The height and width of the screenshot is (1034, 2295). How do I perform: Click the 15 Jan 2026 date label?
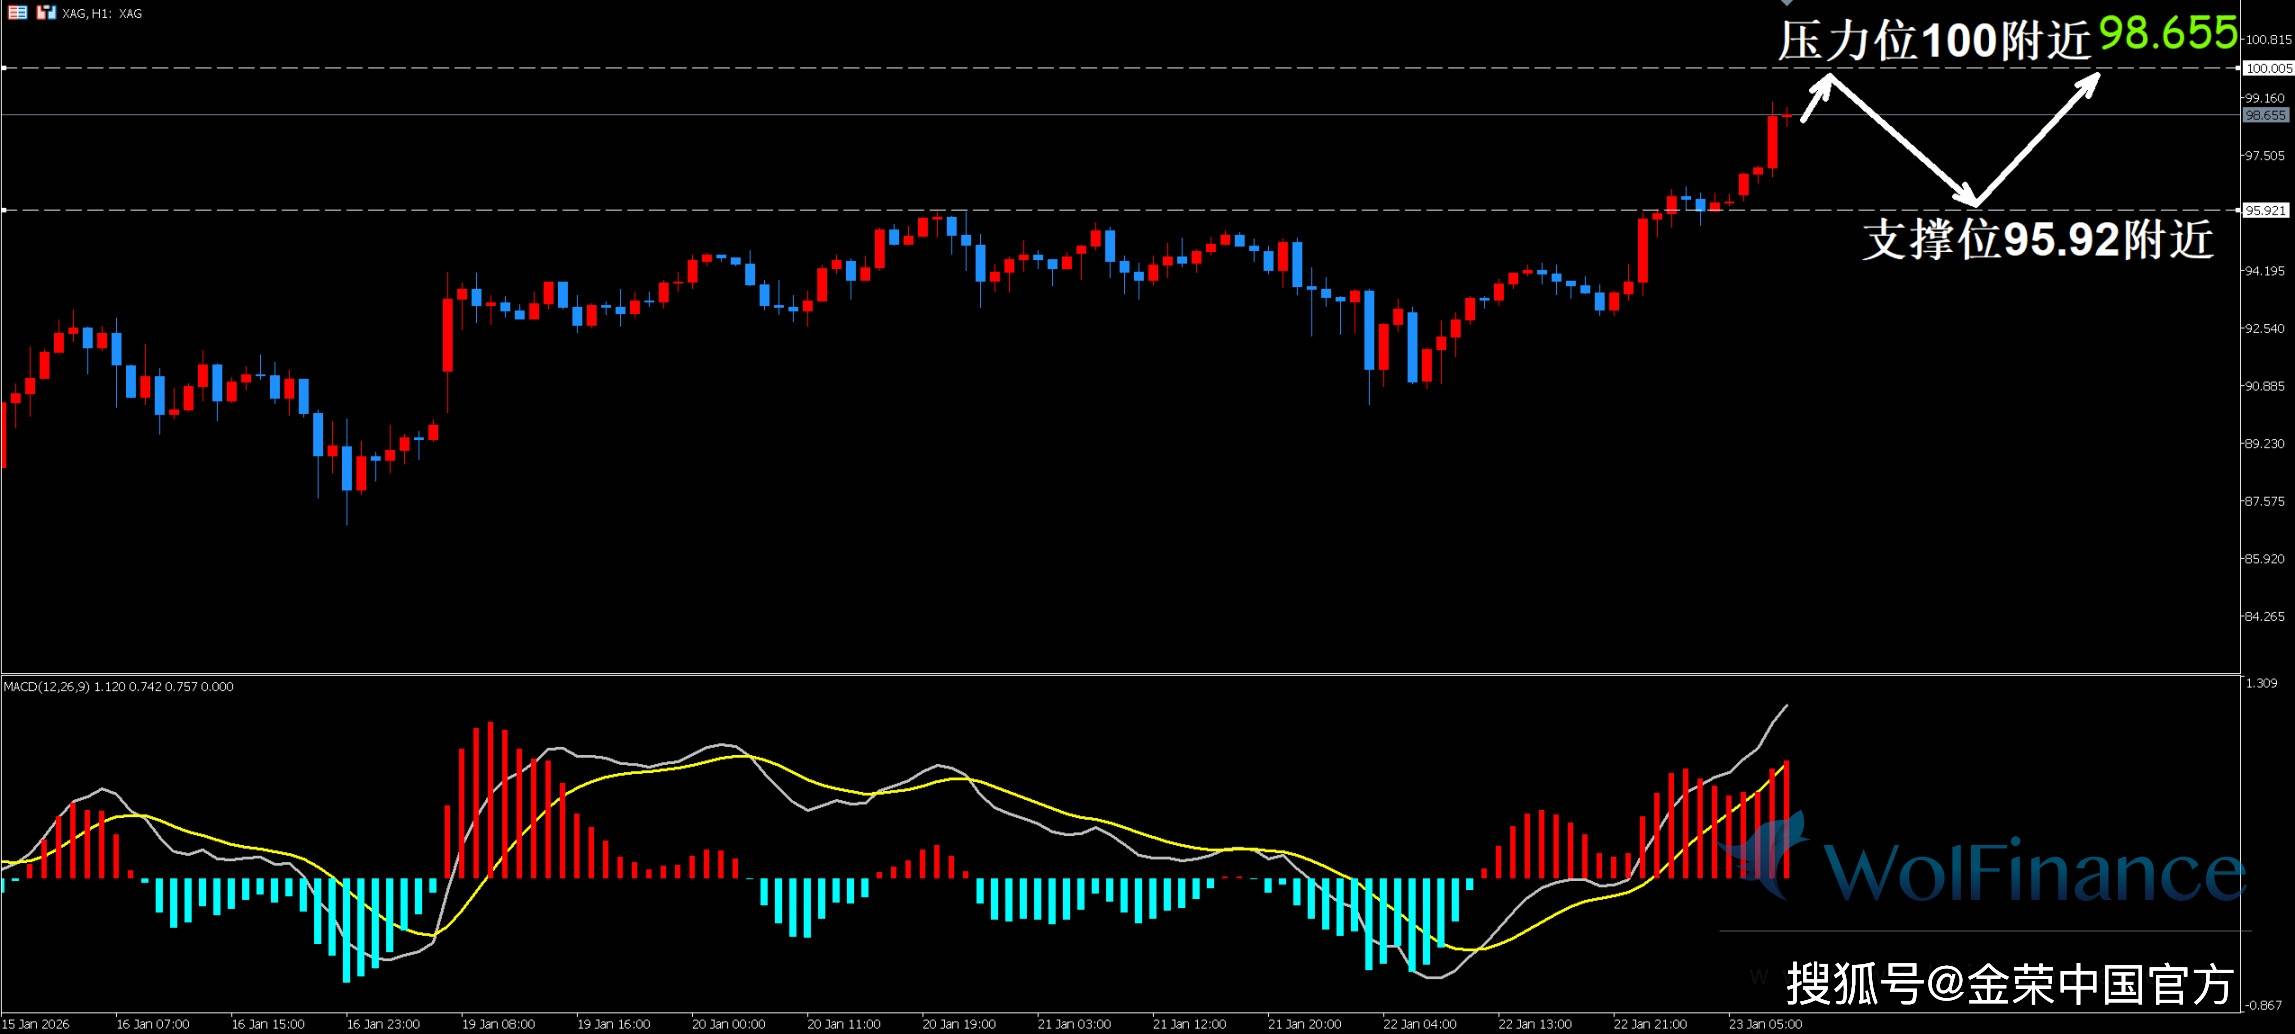click(x=36, y=1024)
